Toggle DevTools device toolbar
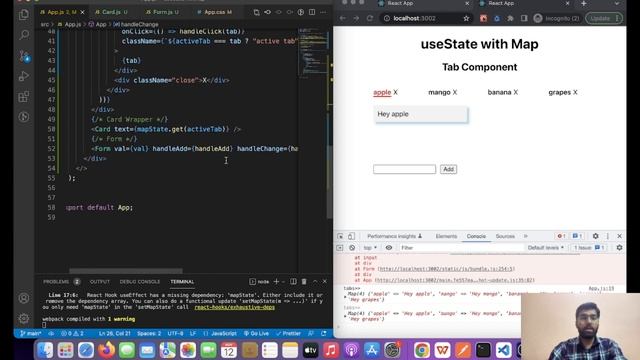The width and height of the screenshot is (640, 360). tap(351, 236)
